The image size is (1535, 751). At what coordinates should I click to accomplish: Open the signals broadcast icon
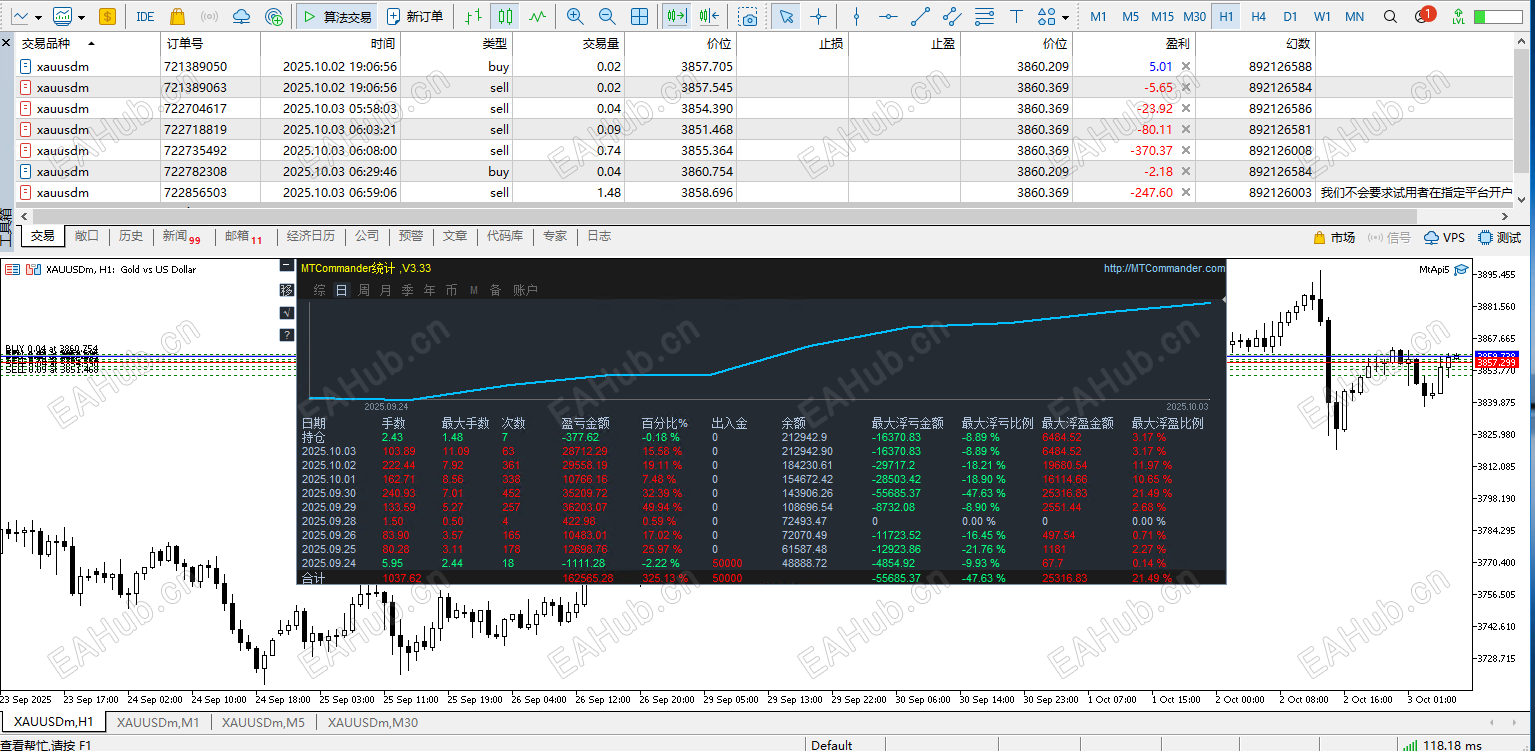click(209, 16)
